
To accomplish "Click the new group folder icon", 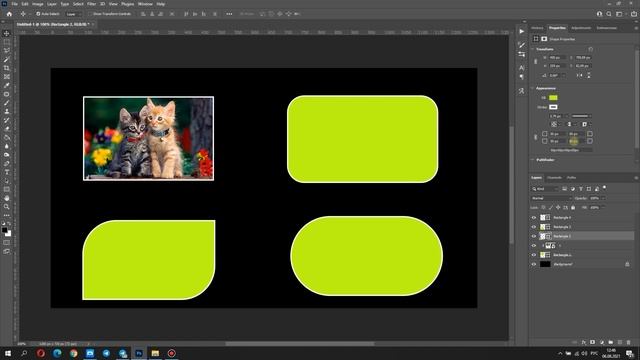I will 611,342.
